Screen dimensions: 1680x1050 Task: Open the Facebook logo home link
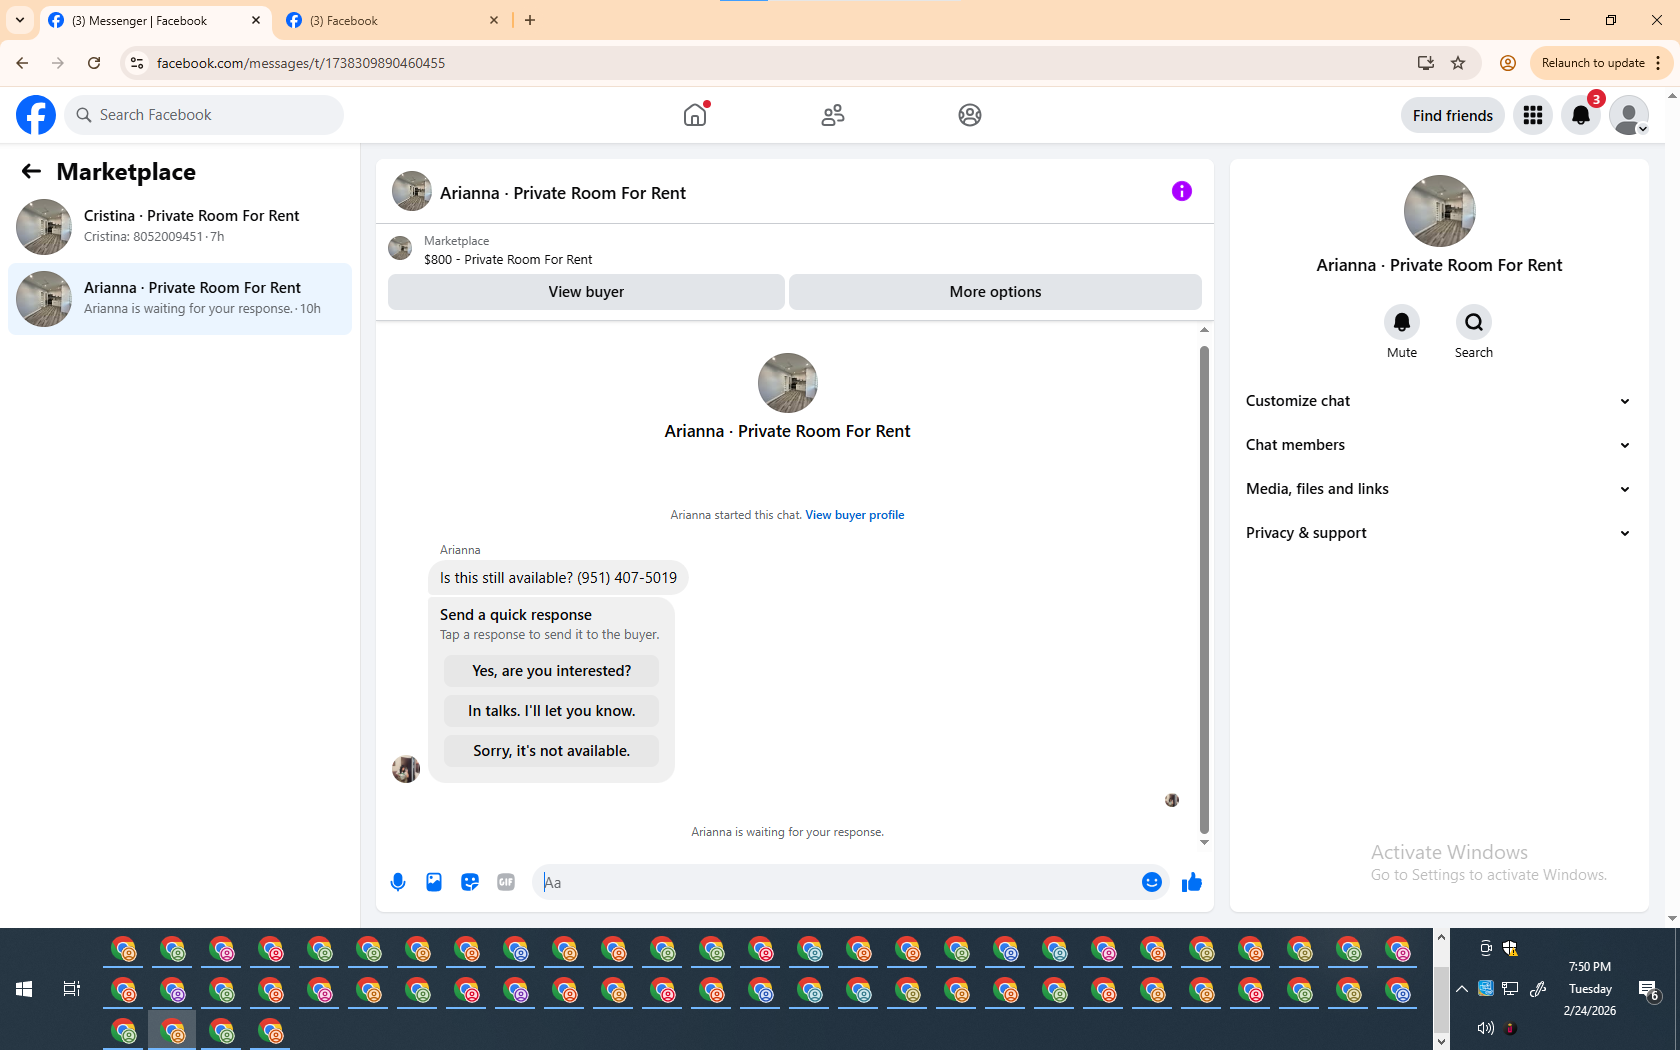(36, 115)
